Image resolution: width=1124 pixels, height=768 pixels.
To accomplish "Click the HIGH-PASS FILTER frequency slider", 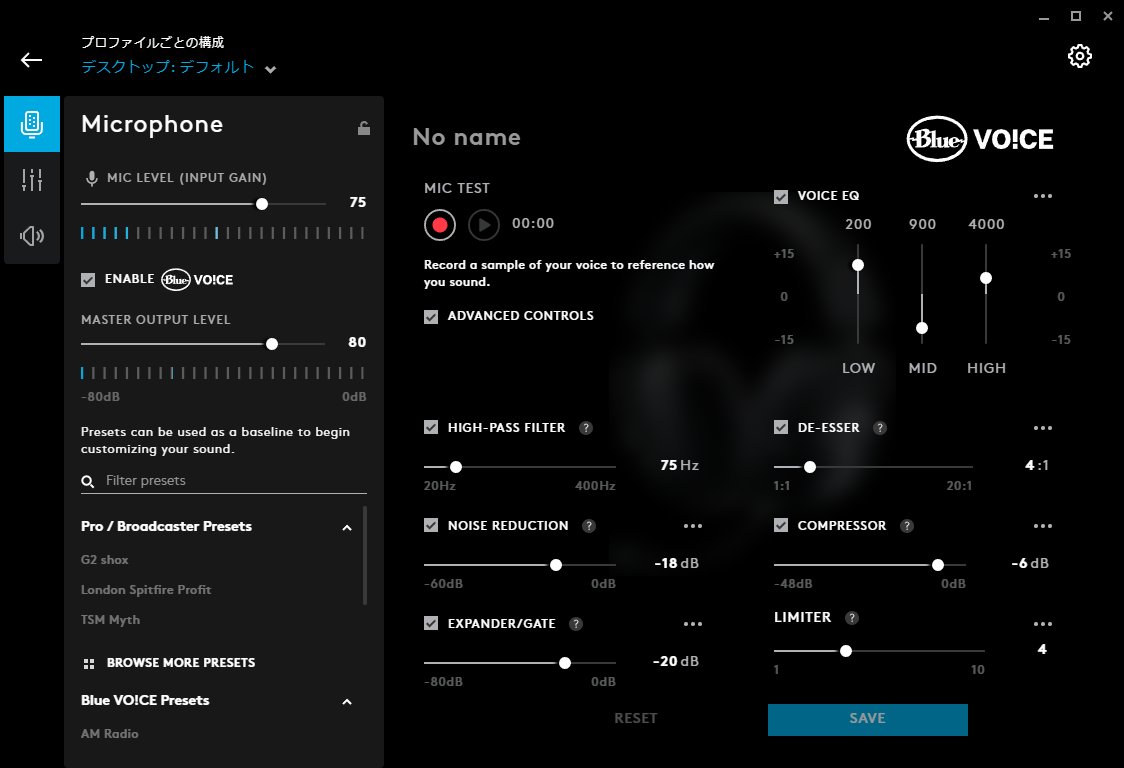I will point(520,467).
